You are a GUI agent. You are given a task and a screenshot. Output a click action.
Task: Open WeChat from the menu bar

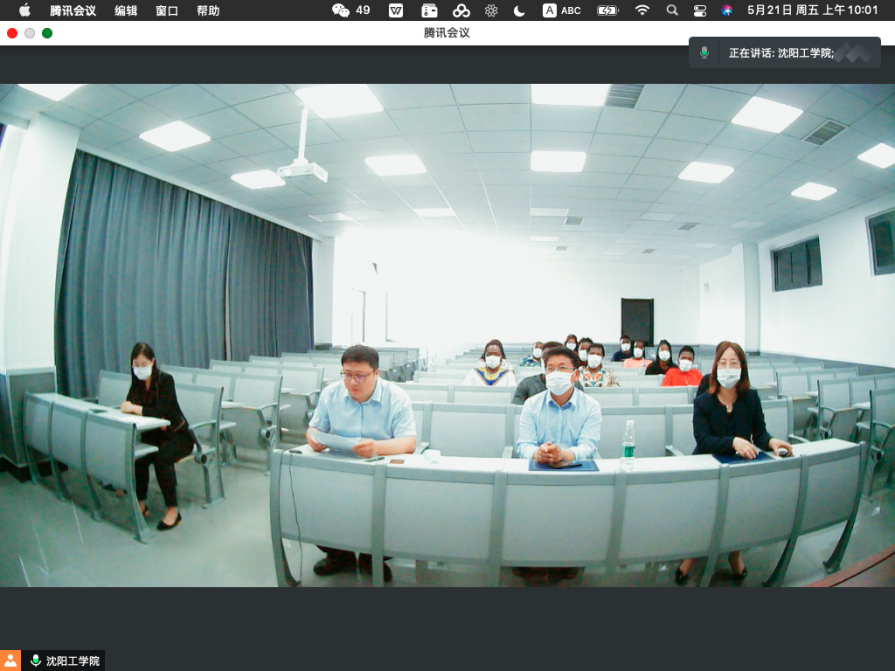(x=341, y=10)
